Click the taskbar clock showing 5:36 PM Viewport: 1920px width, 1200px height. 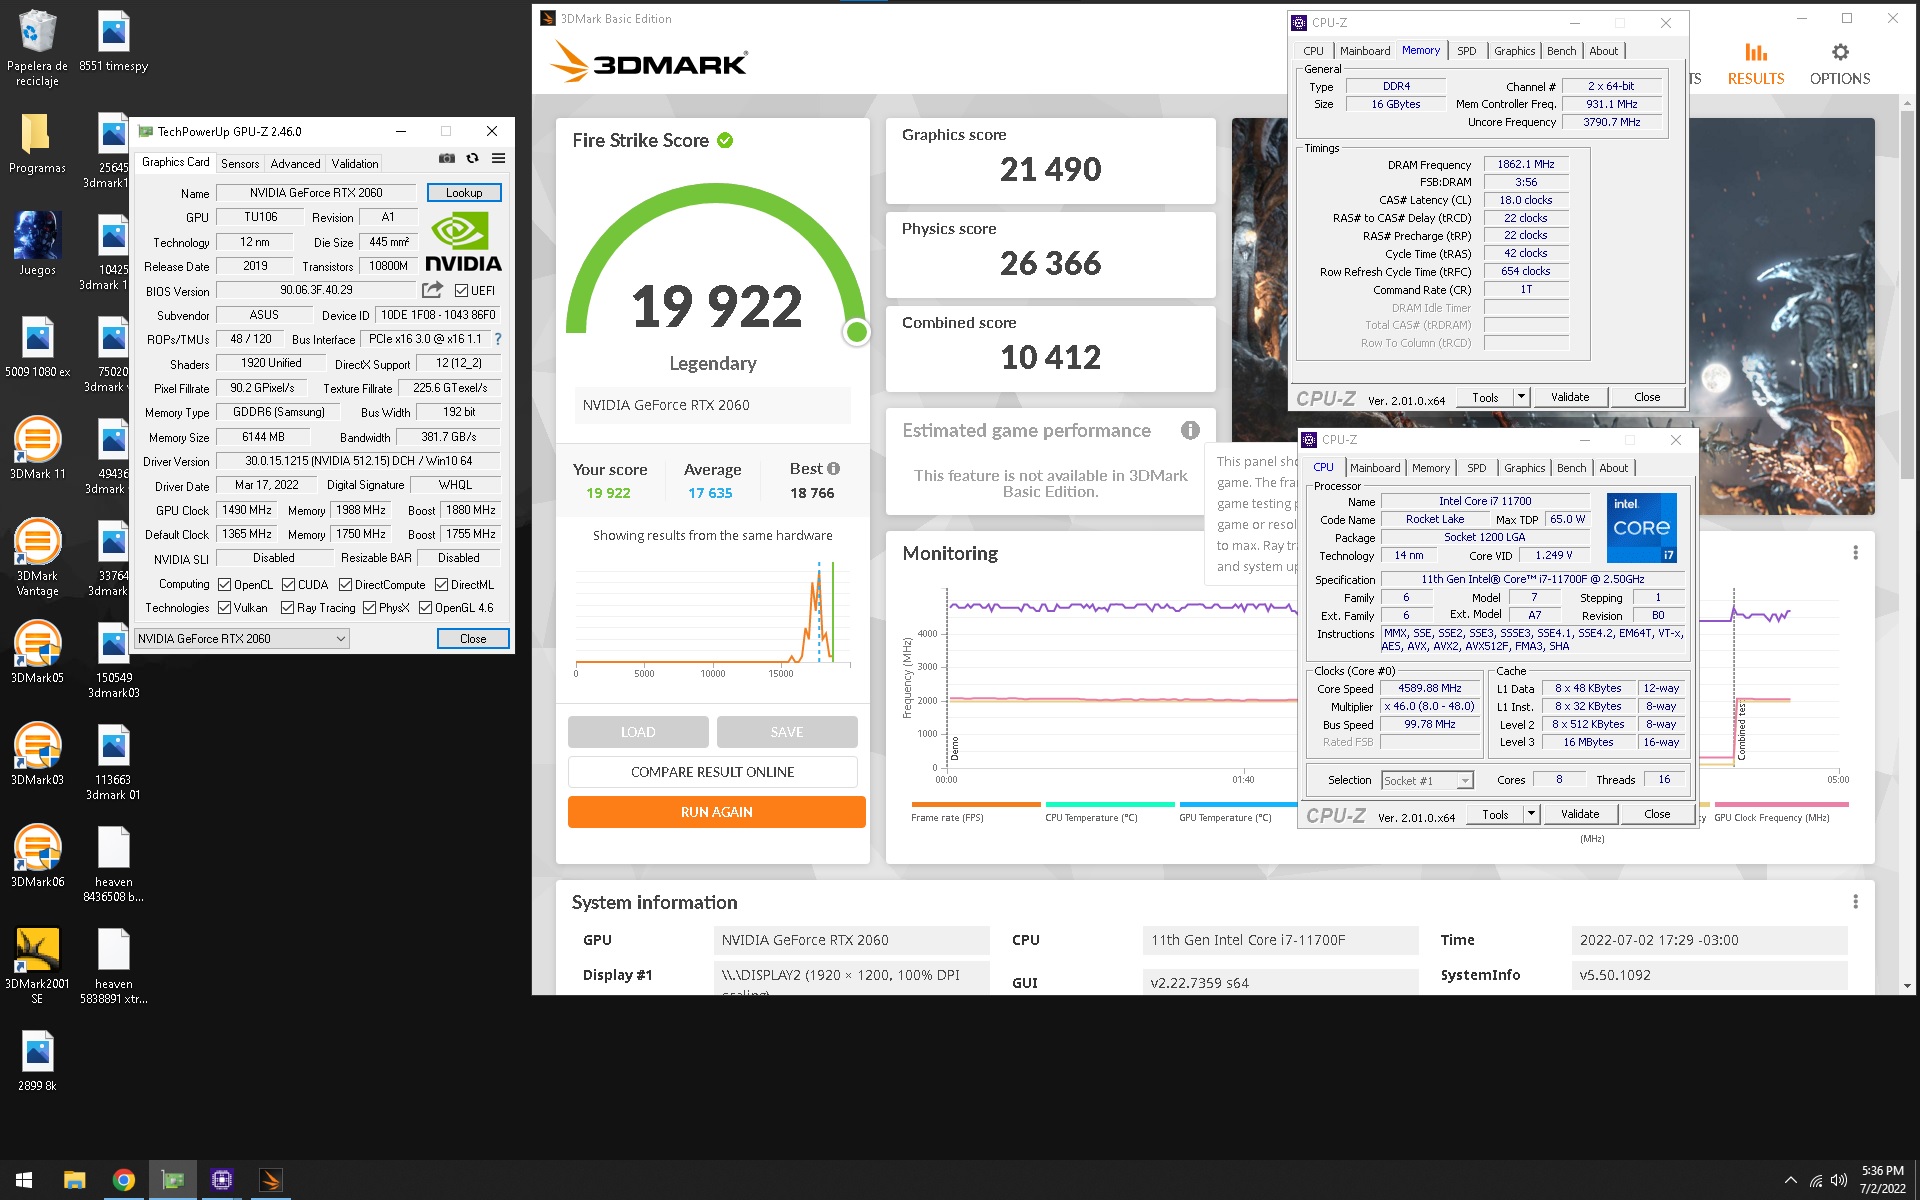(1882, 1180)
